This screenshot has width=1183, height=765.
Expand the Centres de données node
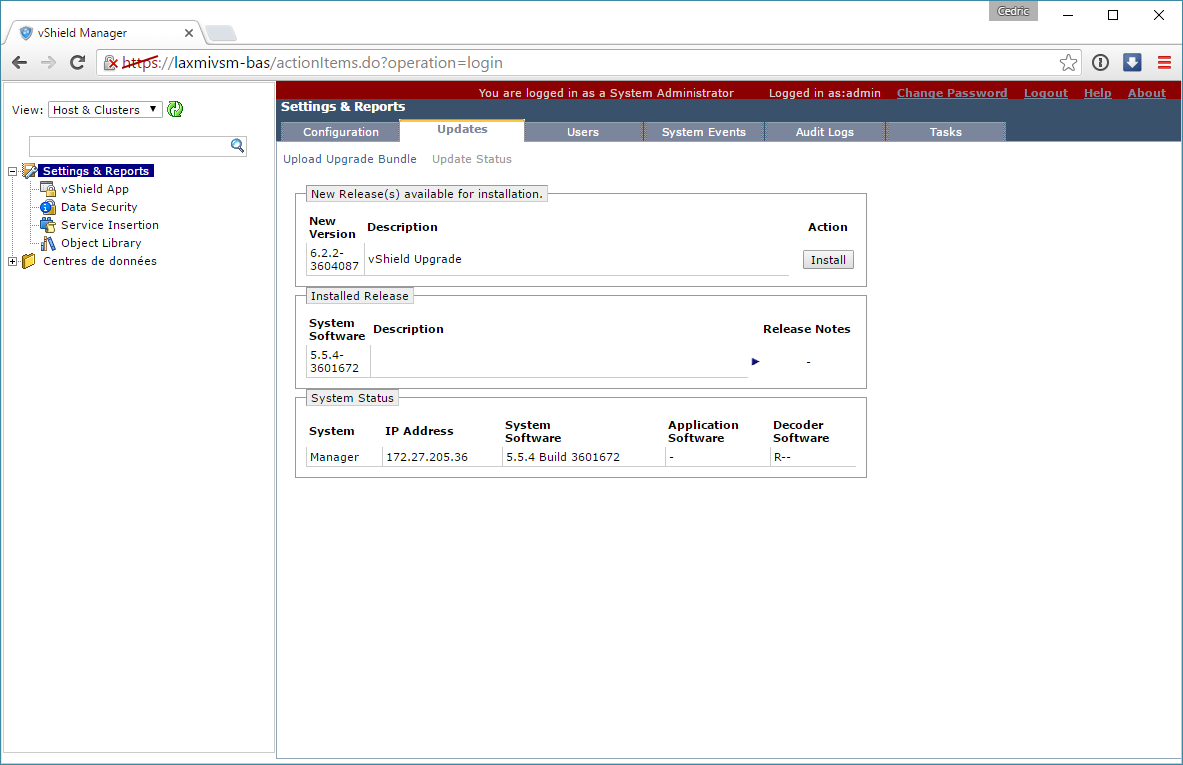point(12,262)
